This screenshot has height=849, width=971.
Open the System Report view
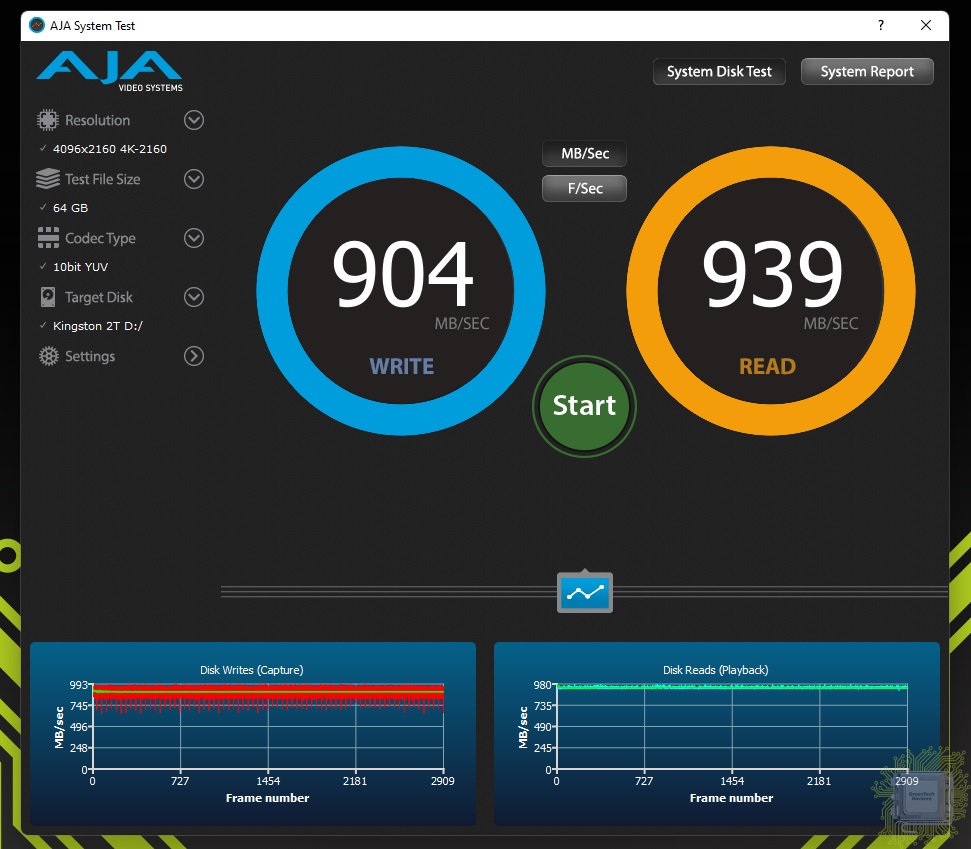pyautogui.click(x=867, y=72)
